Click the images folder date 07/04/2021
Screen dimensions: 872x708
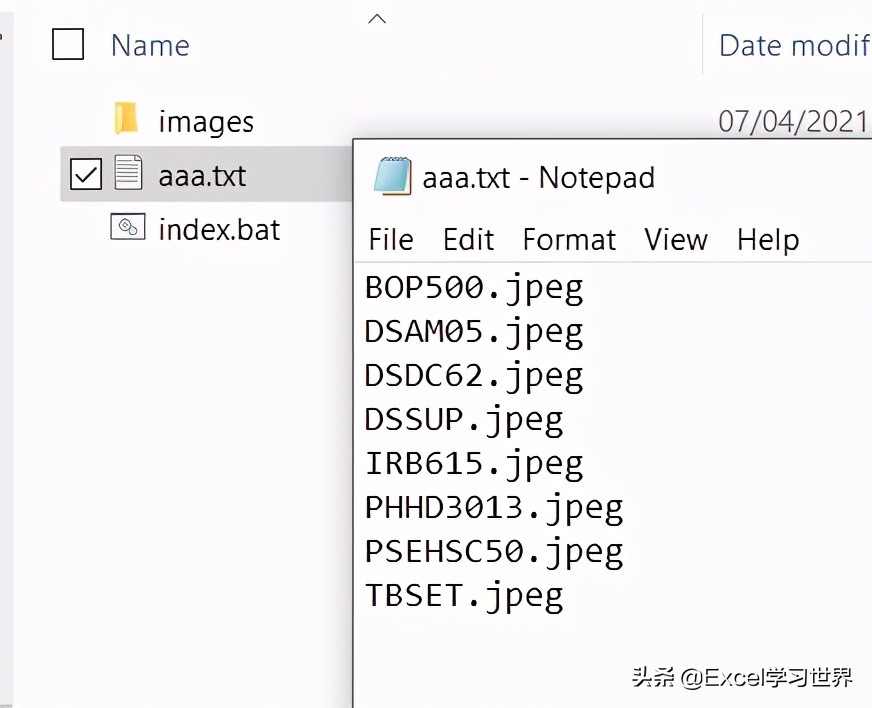coord(794,121)
